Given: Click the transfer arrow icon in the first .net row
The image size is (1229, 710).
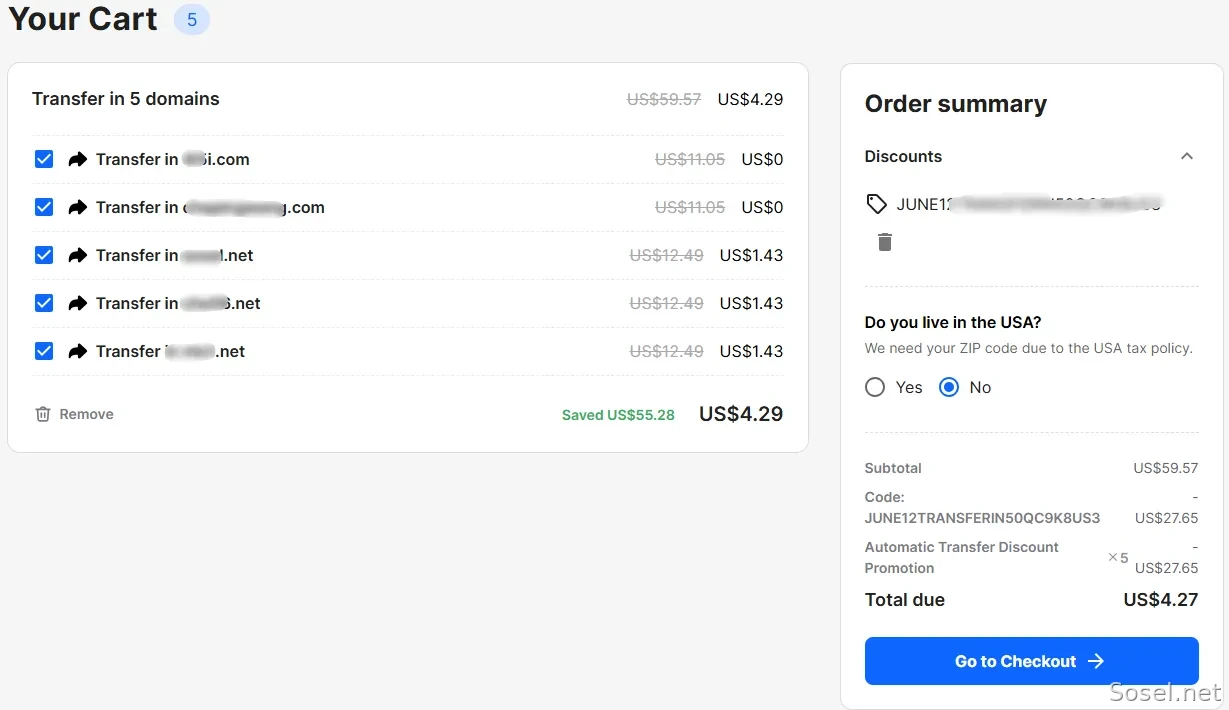Looking at the screenshot, I should click(x=77, y=255).
